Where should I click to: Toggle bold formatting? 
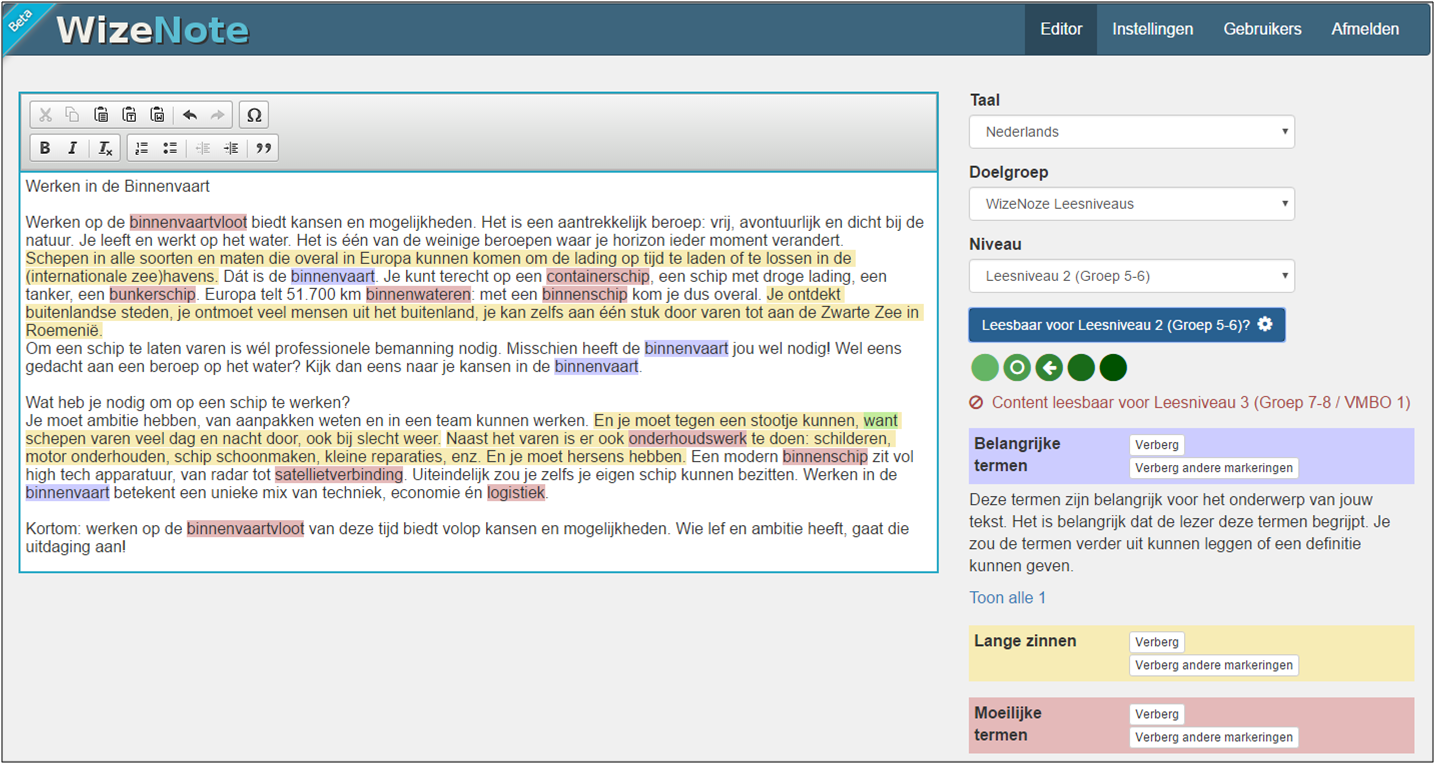point(45,148)
